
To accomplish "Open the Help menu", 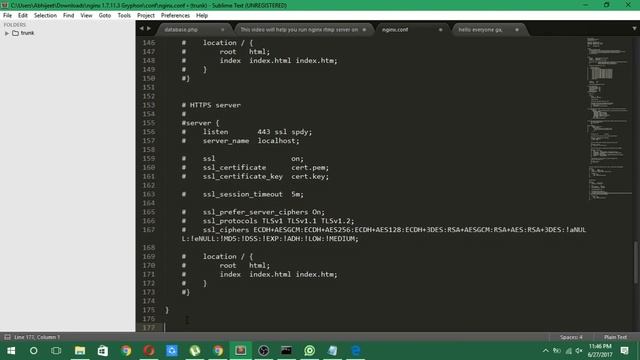I will tap(202, 16).
